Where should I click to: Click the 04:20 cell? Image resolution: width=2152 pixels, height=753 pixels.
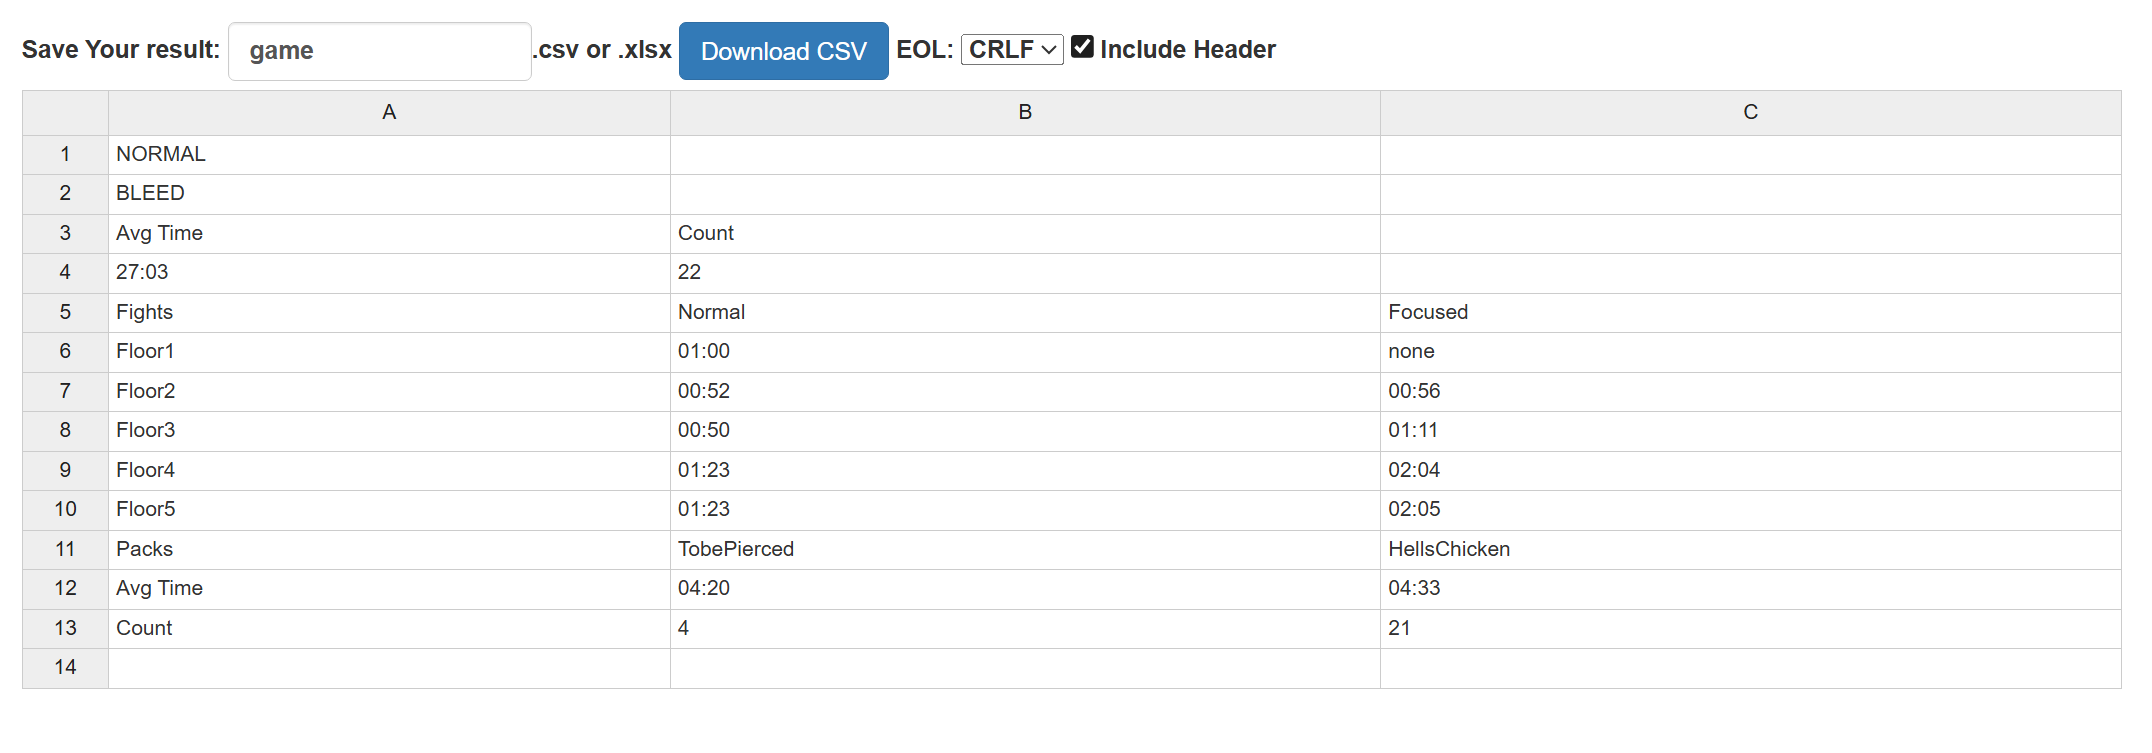[x=1025, y=589]
